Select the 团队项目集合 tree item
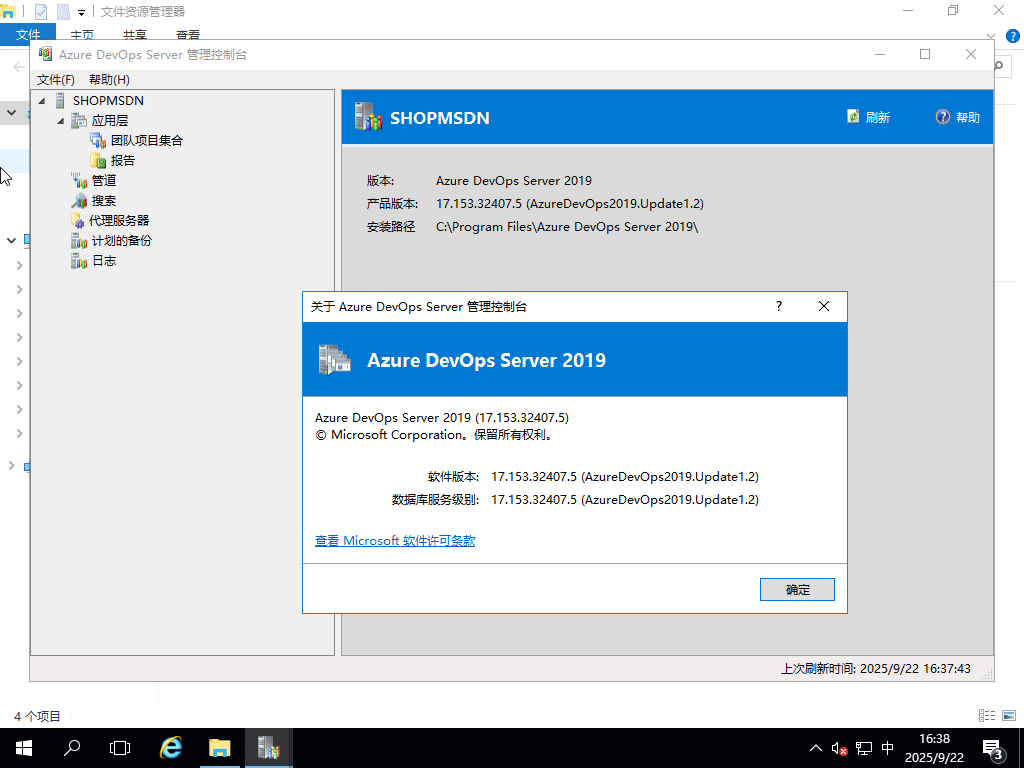The height and width of the screenshot is (768, 1024). 146,140
